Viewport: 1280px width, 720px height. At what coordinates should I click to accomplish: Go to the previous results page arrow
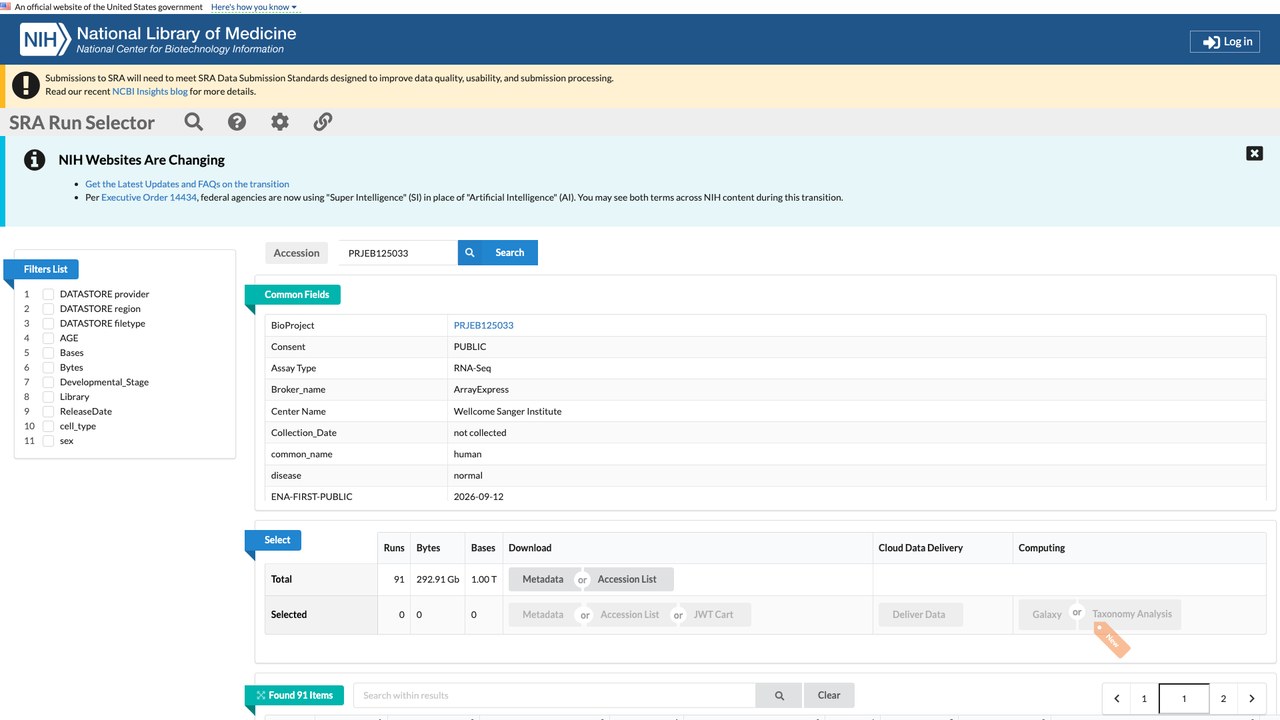[1117, 699]
